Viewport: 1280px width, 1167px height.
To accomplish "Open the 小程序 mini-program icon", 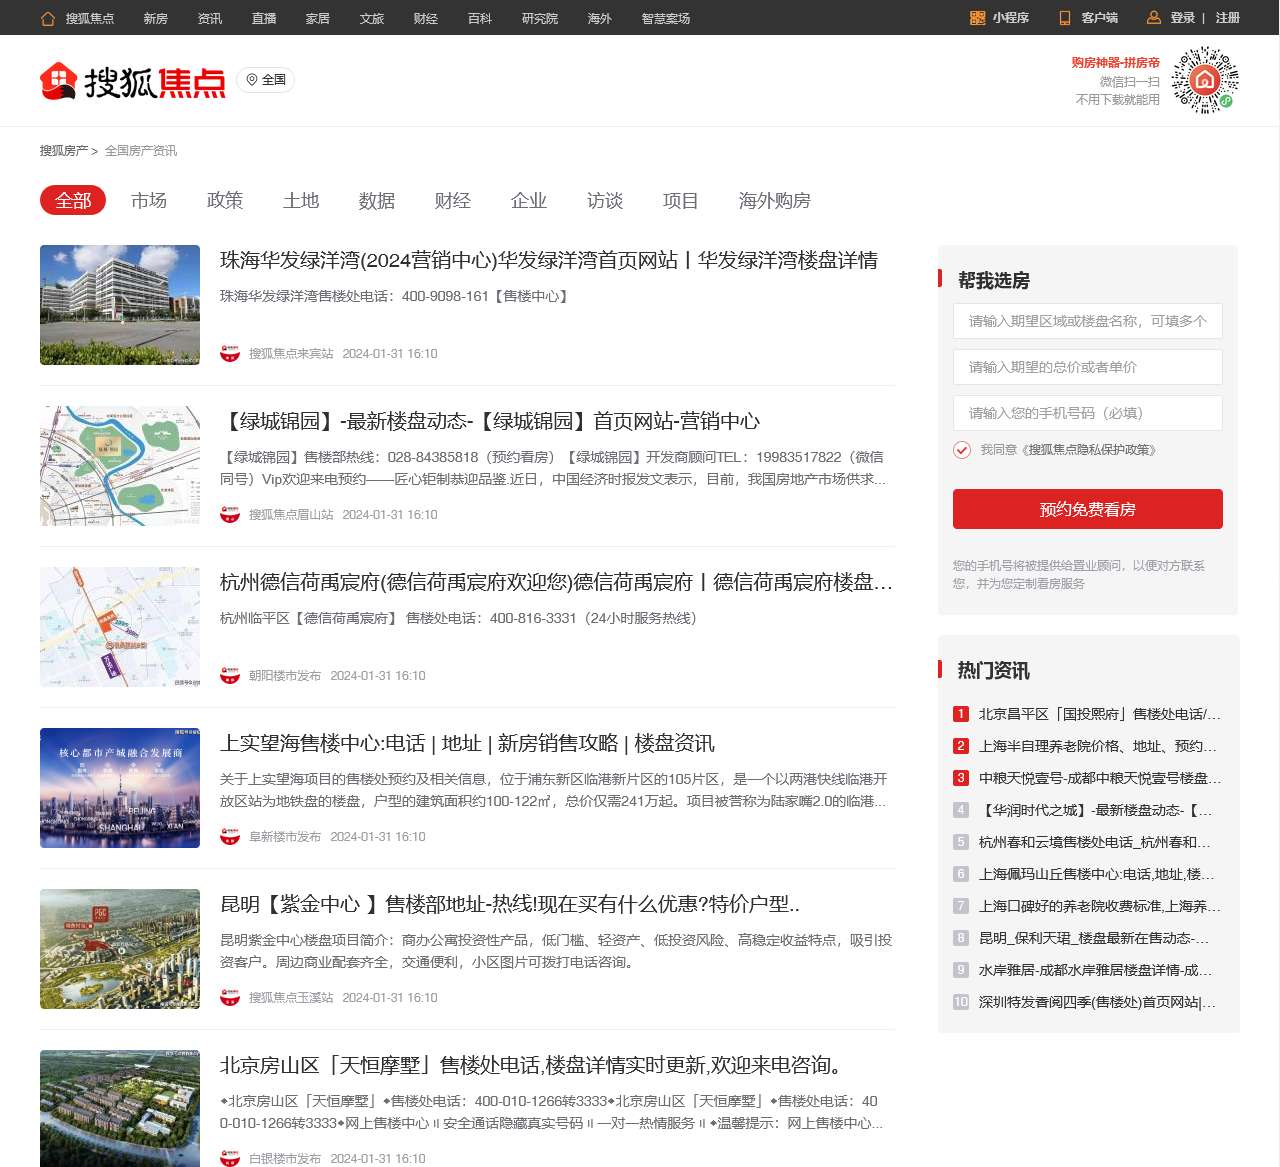I will [977, 18].
